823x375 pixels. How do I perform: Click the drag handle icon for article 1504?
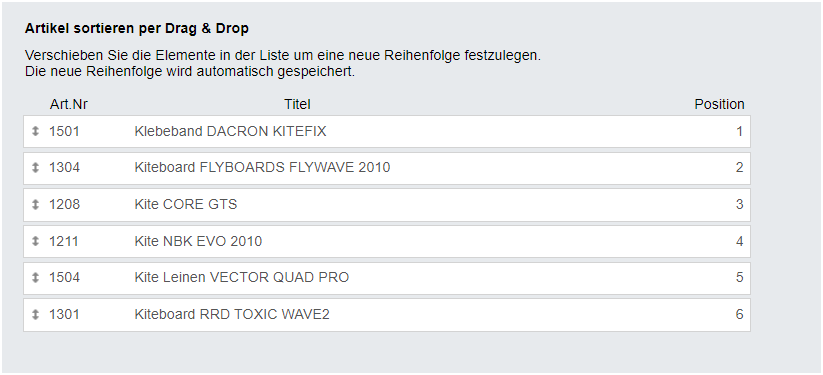(x=35, y=277)
